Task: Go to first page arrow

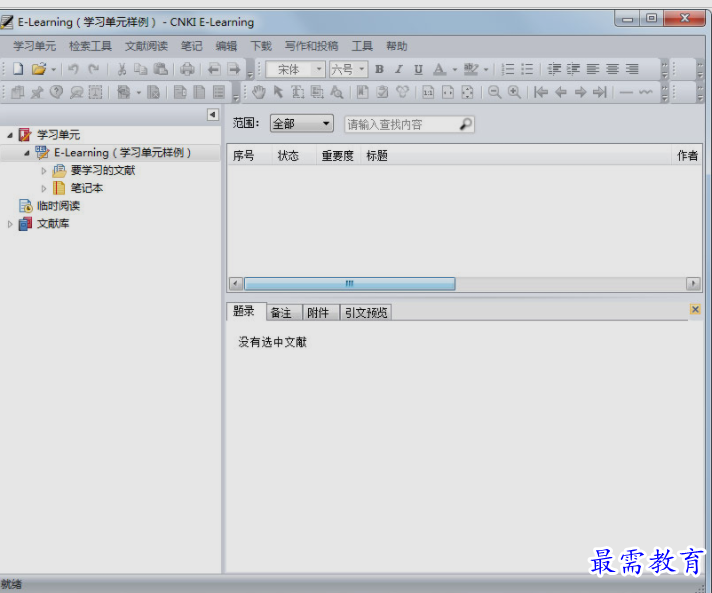Action: coord(540,92)
